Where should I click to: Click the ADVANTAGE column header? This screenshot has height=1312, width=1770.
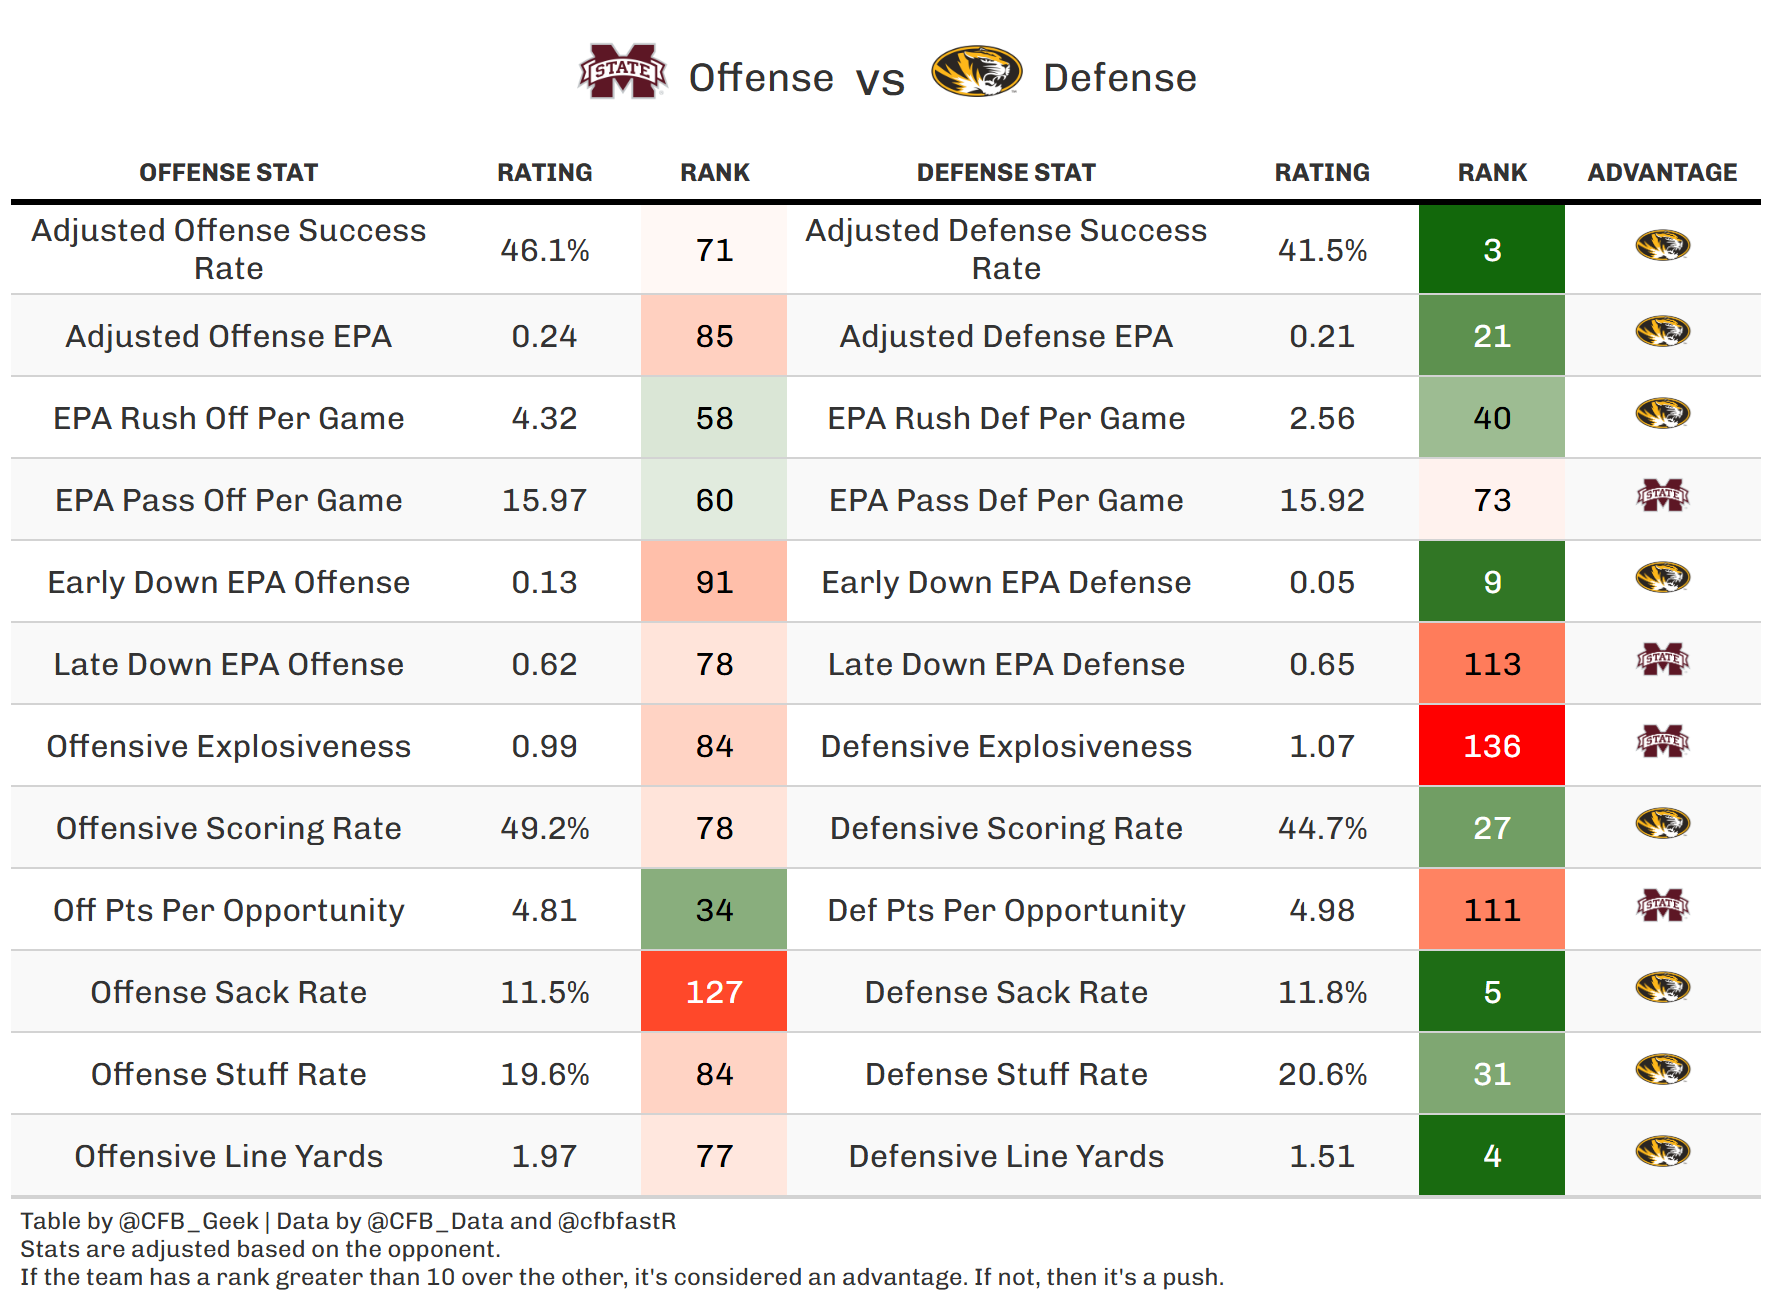(x=1662, y=173)
